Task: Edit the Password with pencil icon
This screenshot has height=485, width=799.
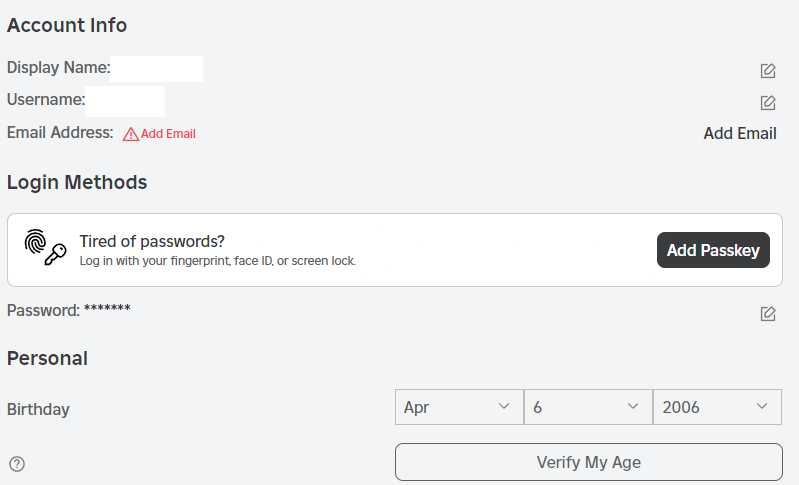Action: (768, 313)
